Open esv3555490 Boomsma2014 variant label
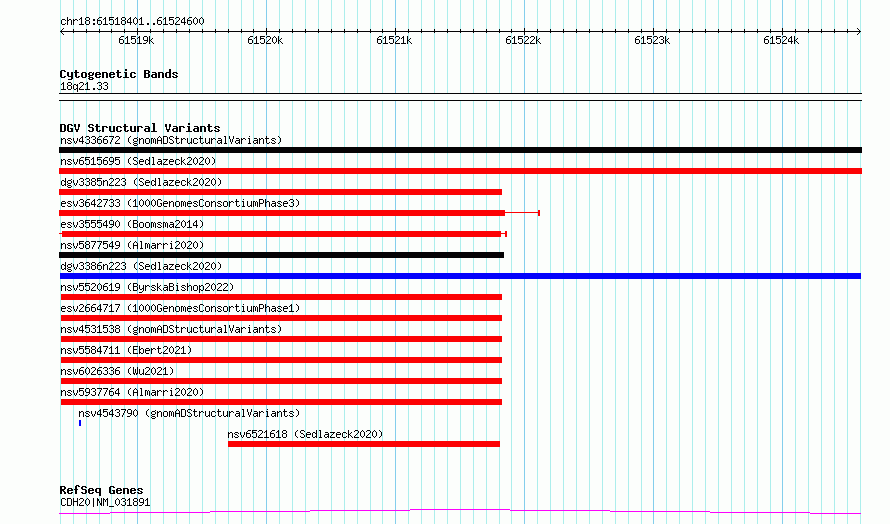 point(132,224)
